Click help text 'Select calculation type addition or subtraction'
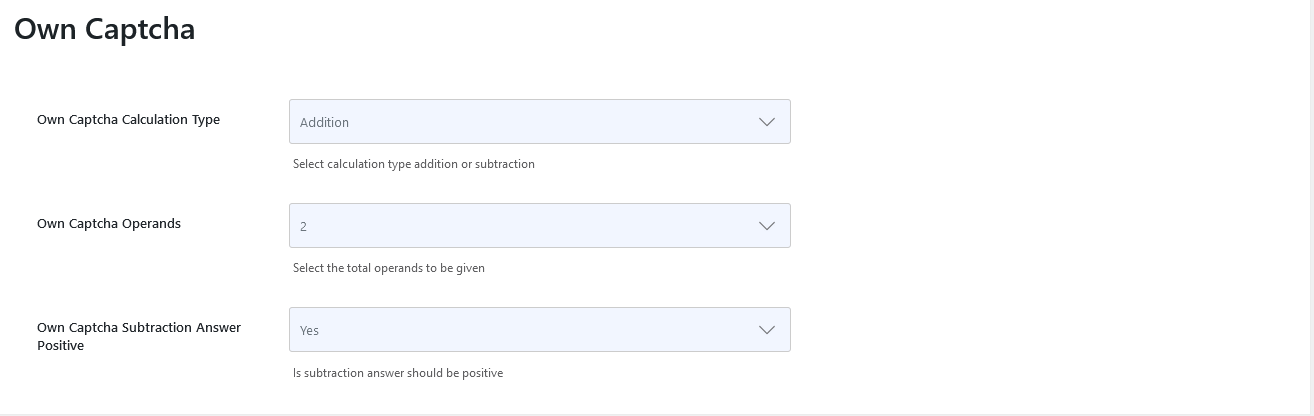The height and width of the screenshot is (416, 1314). [413, 164]
